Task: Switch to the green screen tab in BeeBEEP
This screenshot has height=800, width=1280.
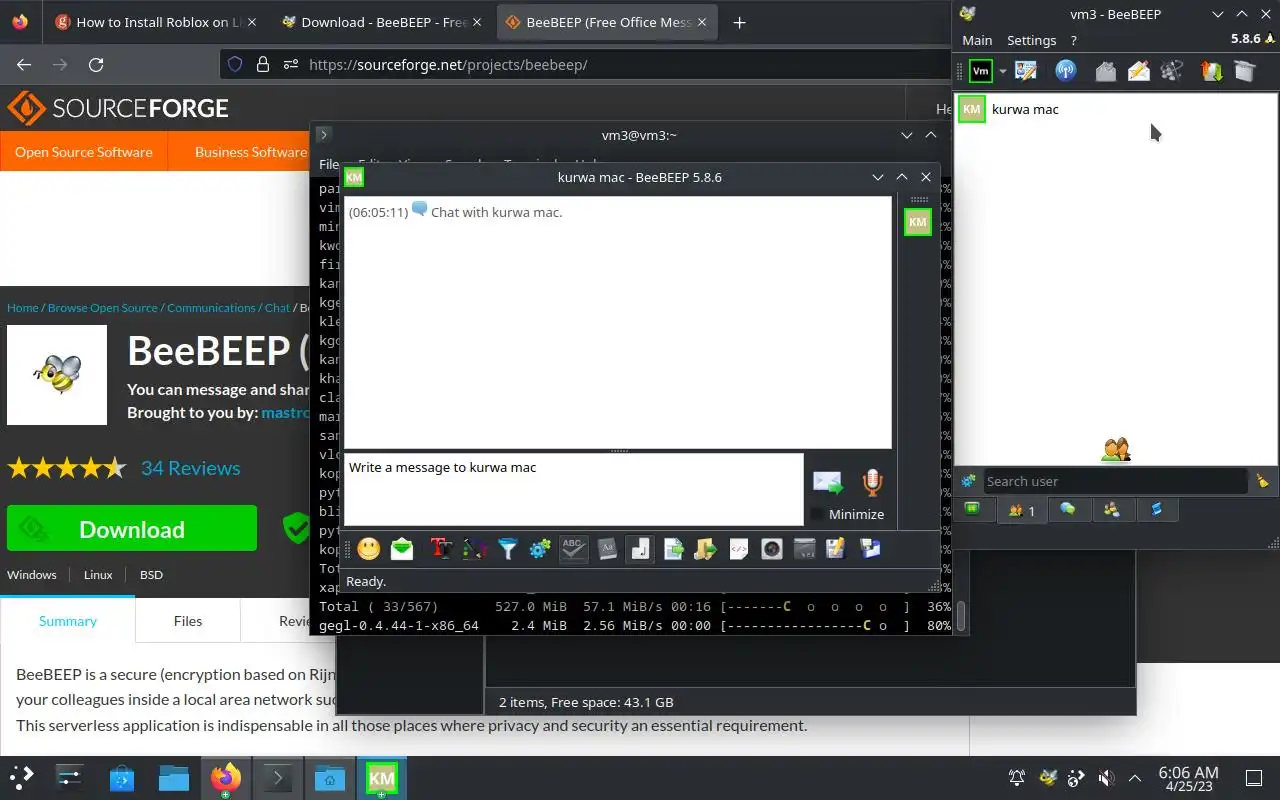Action: click(972, 510)
